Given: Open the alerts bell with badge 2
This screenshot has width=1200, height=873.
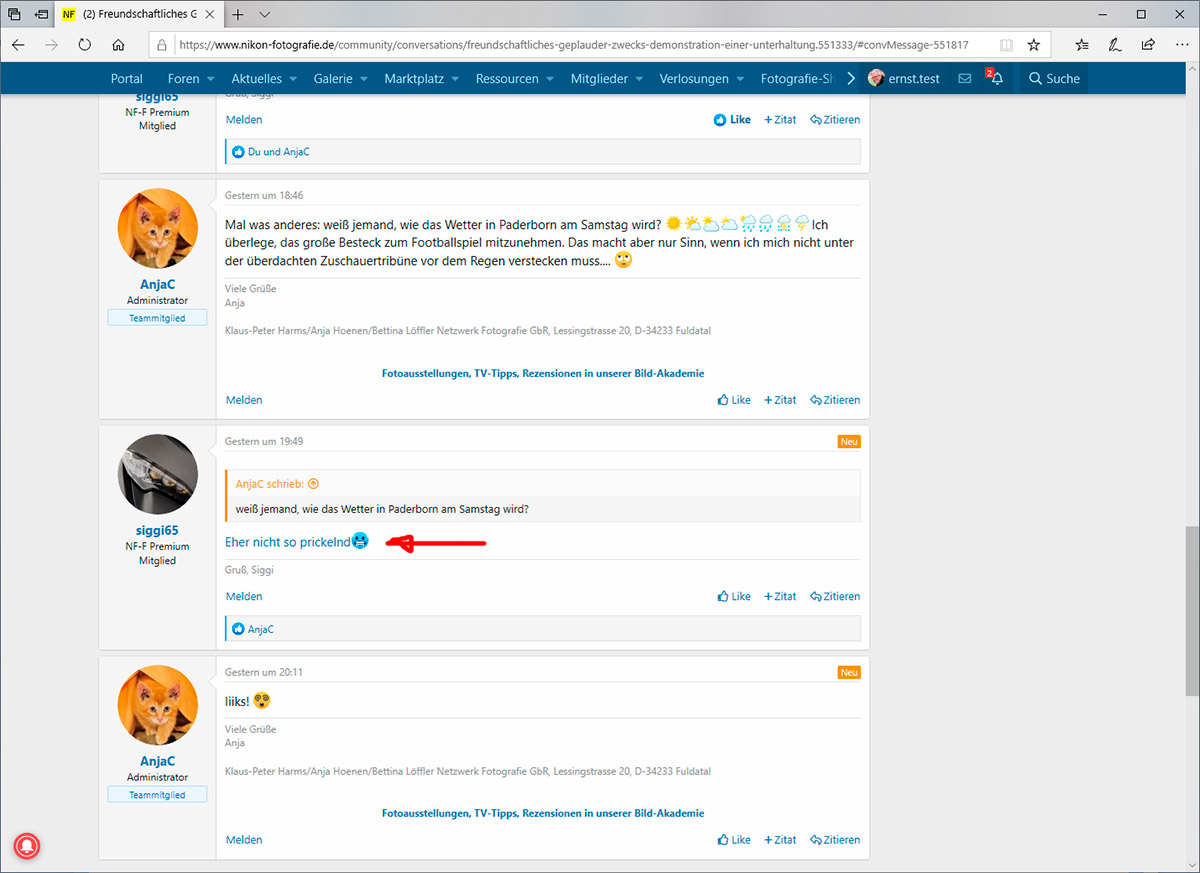Looking at the screenshot, I should click(x=995, y=78).
